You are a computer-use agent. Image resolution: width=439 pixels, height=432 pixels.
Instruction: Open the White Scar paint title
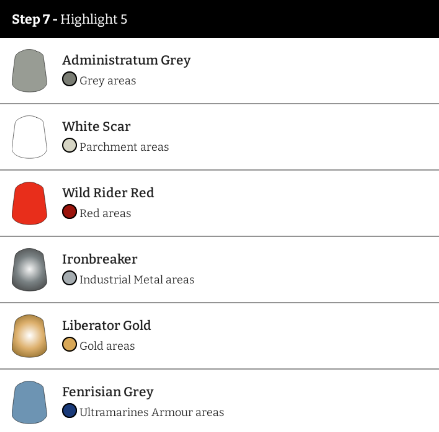96,126
